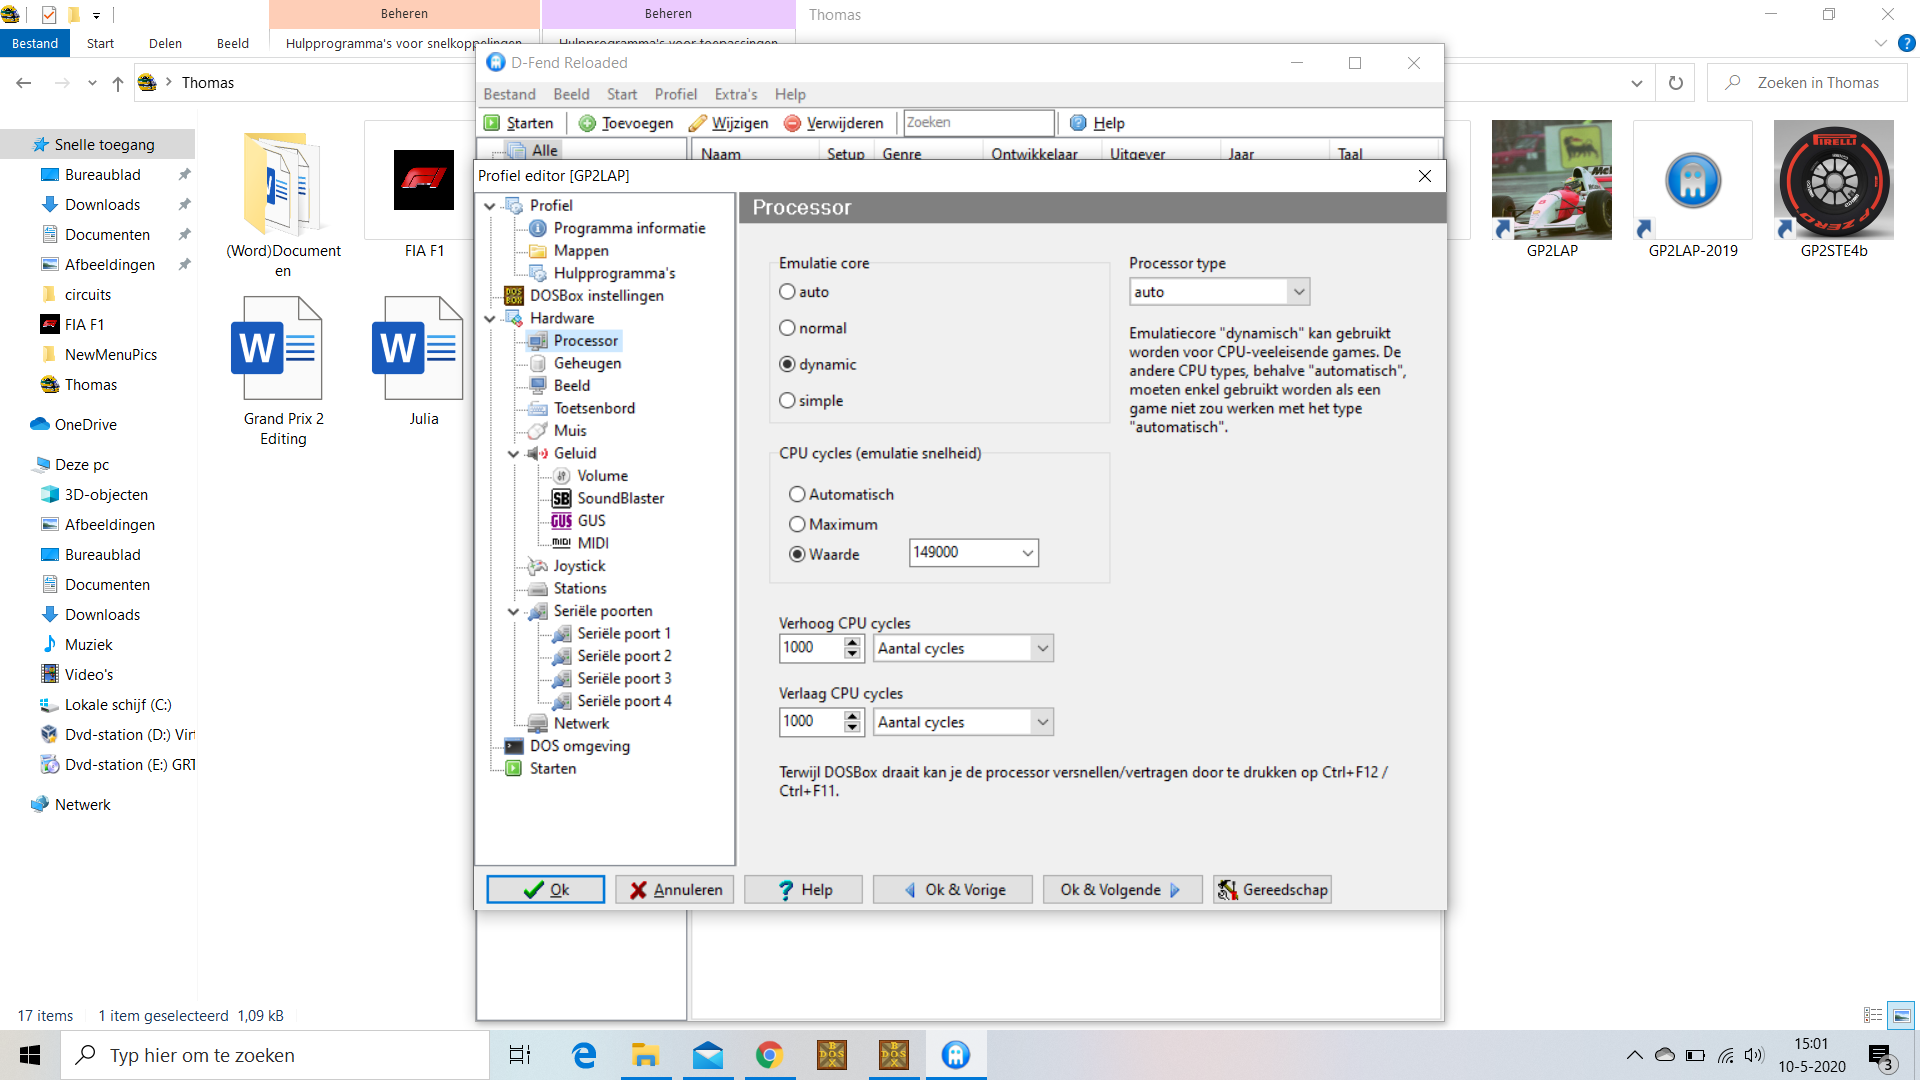Click the Toevoegen toolbar icon
Image resolution: width=1920 pixels, height=1080 pixels.
pyautogui.click(x=587, y=123)
